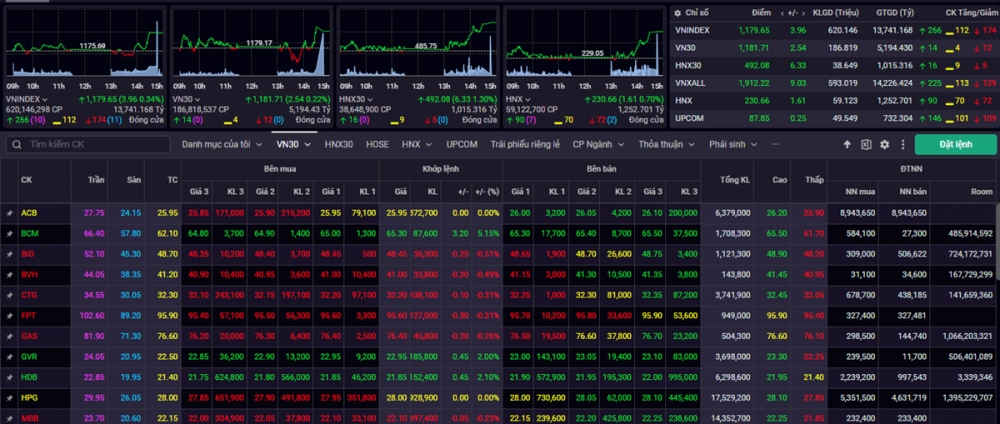
Task: Click VNXALL row in index table
Action: tap(833, 83)
